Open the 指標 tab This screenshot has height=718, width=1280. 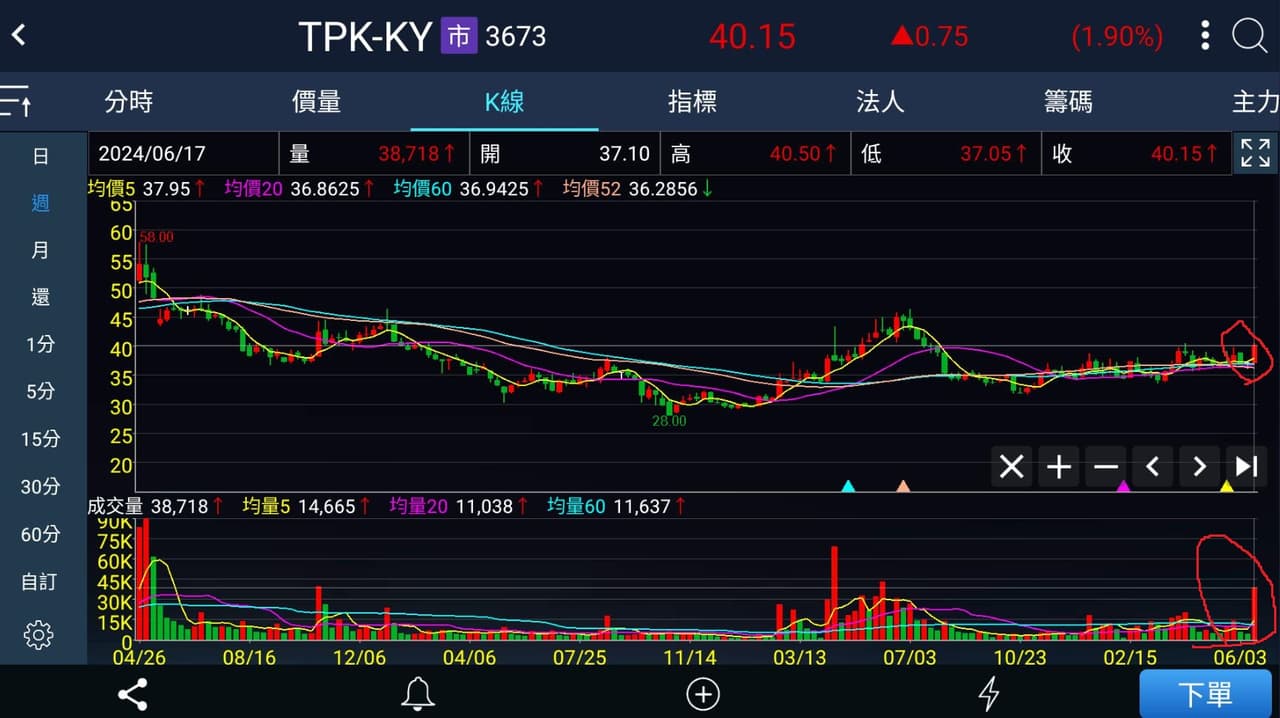point(692,101)
